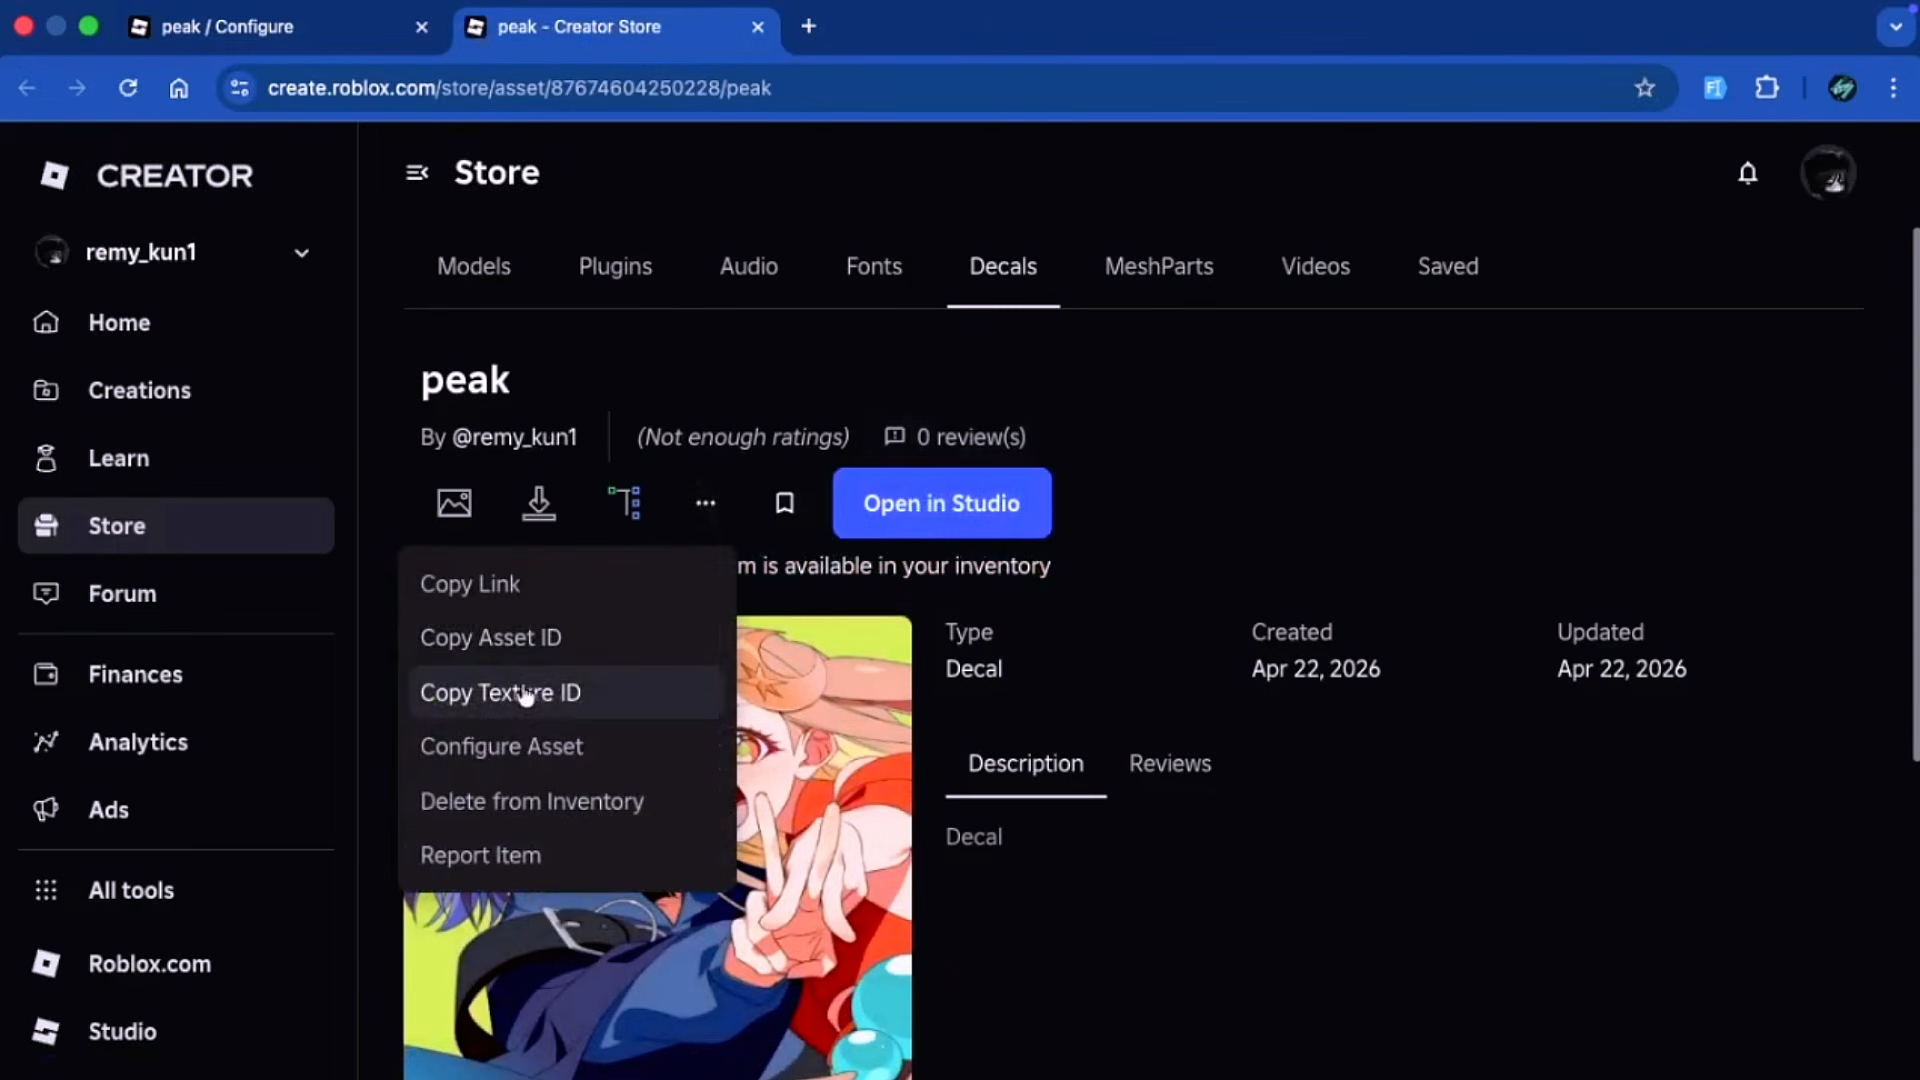Open the Chrome three-dot menu
1920x1080 pixels.
pos(1893,88)
